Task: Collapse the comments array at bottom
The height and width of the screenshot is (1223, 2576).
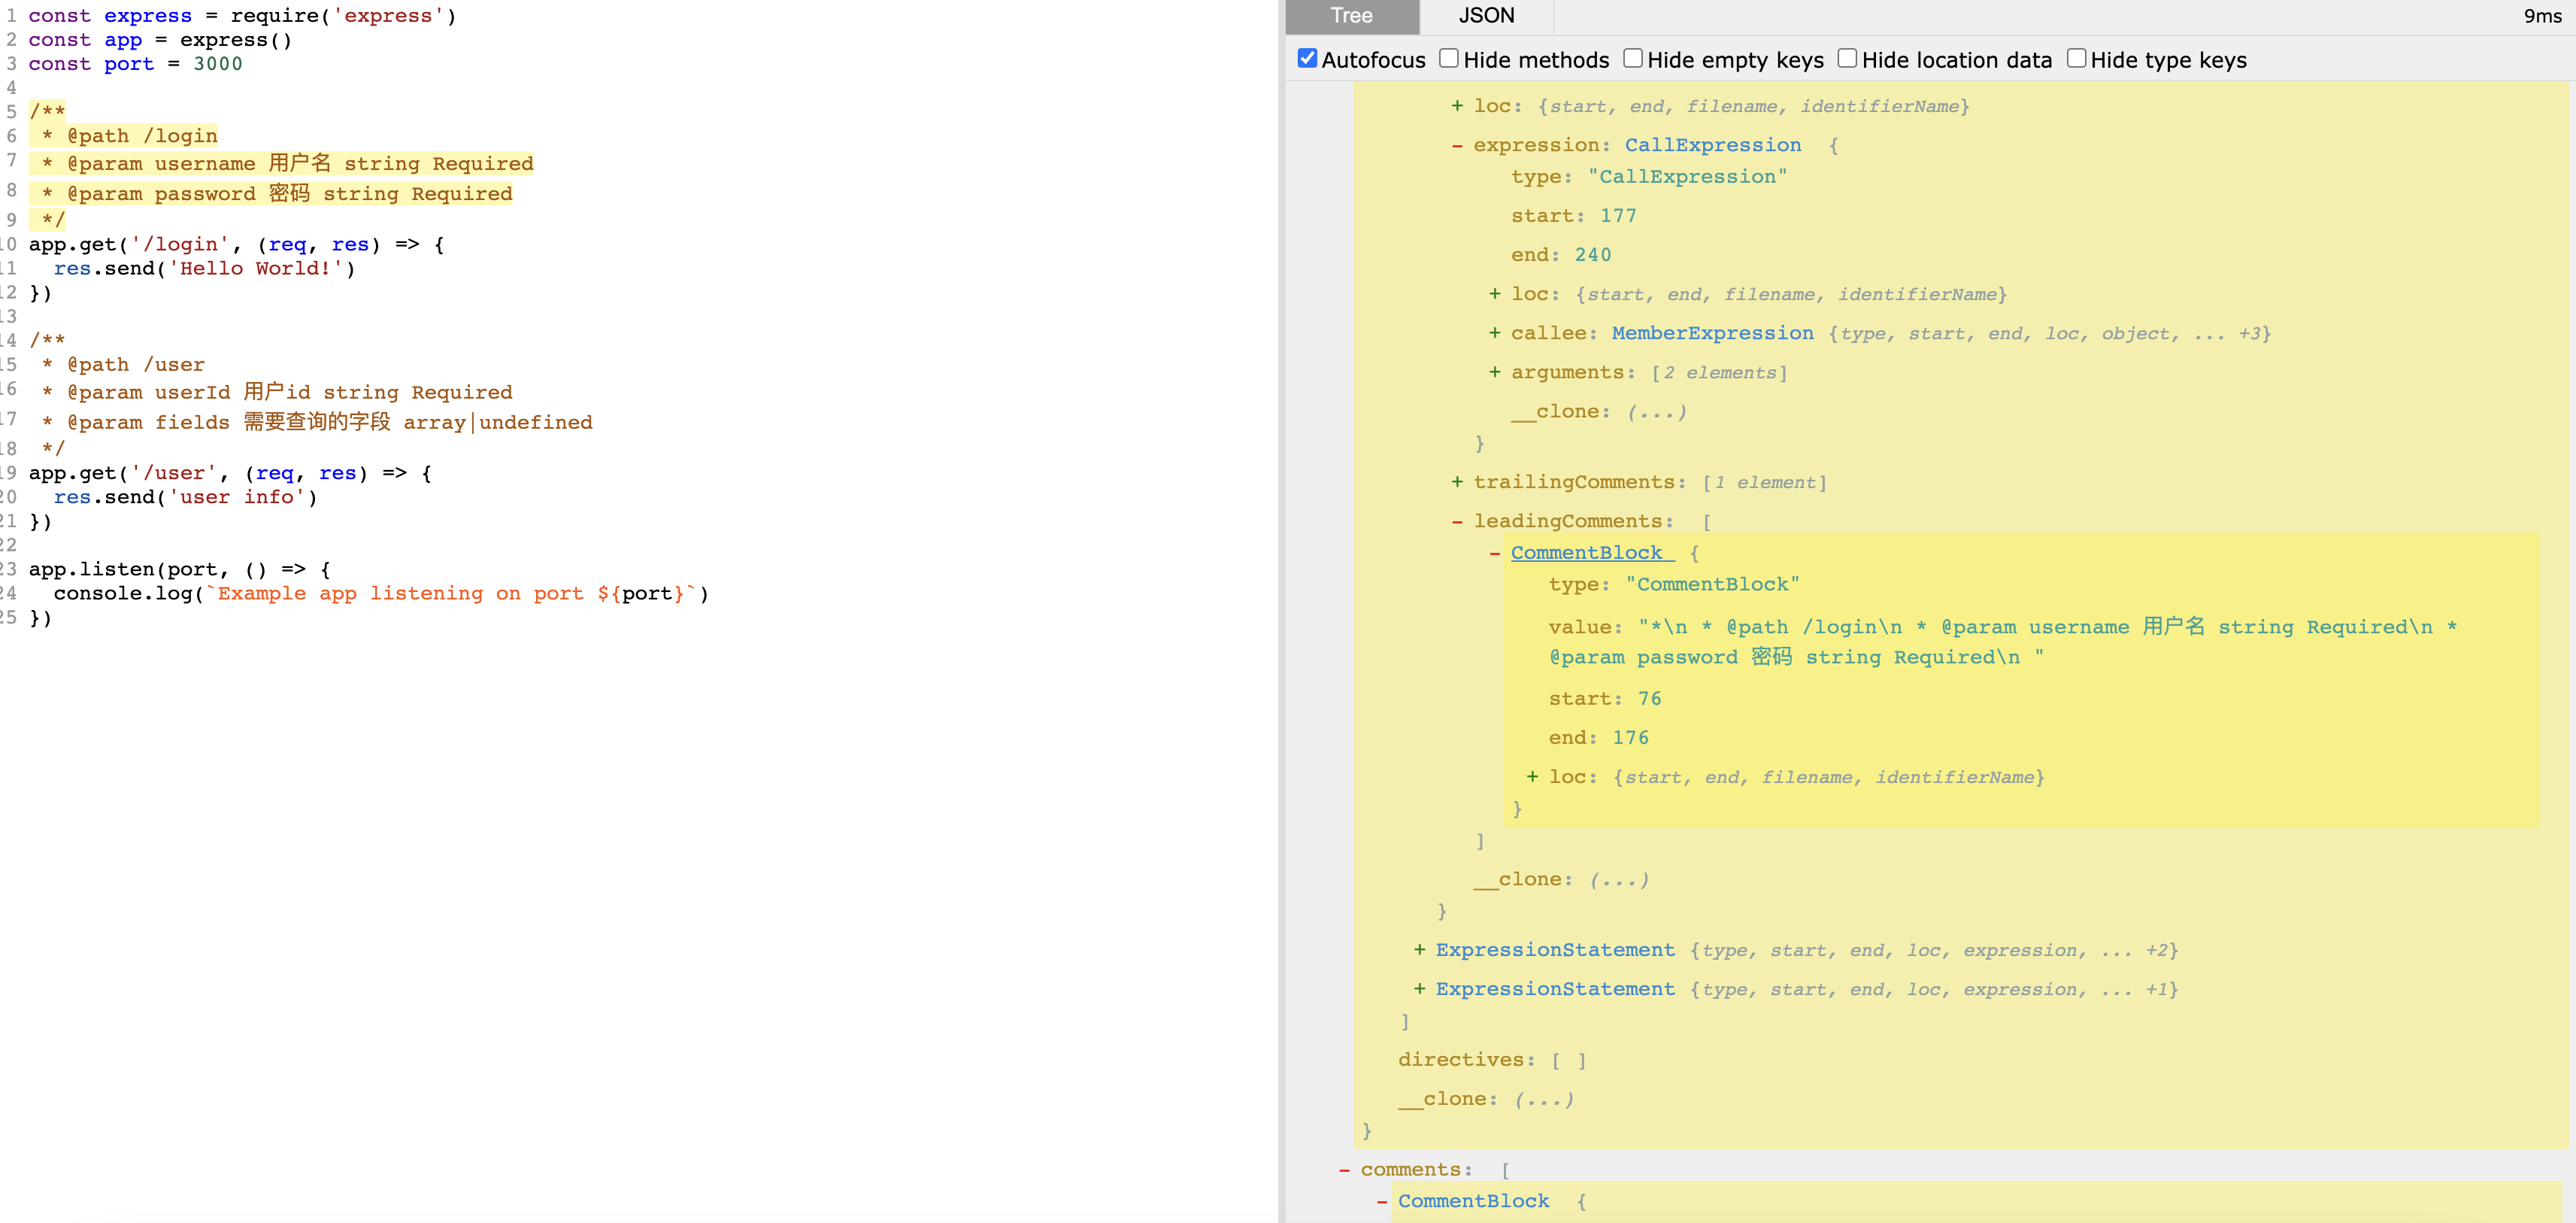Action: click(1344, 1170)
